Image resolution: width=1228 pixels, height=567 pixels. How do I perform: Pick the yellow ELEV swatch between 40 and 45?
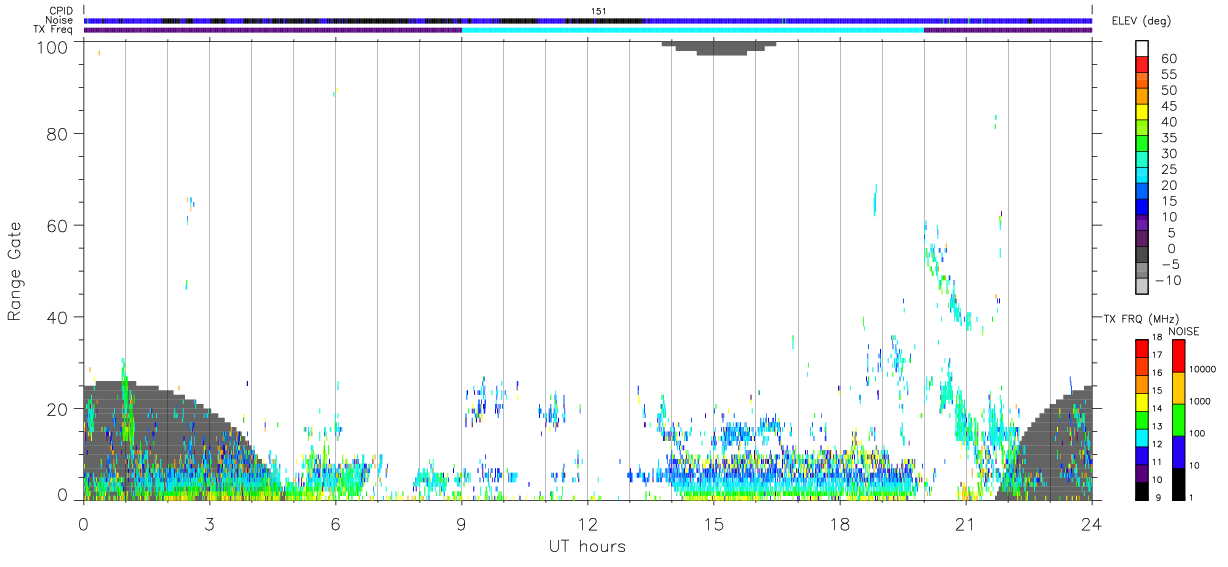pos(1142,112)
